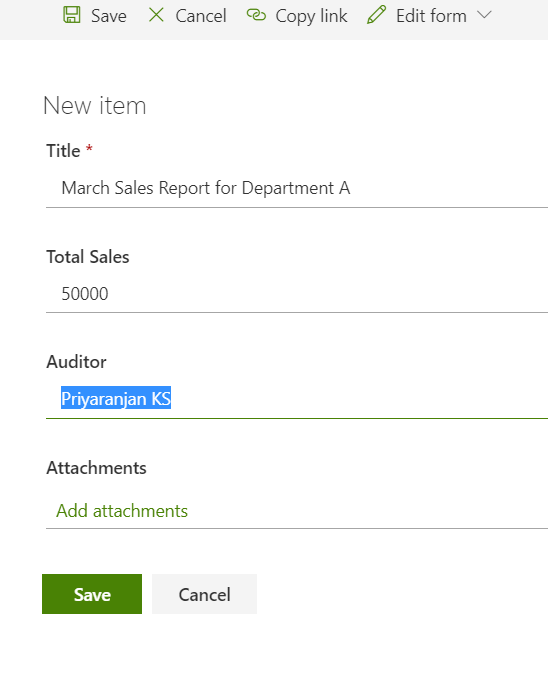The width and height of the screenshot is (548, 679).
Task: Click empty area of the Auditor people picker
Action: 360,399
